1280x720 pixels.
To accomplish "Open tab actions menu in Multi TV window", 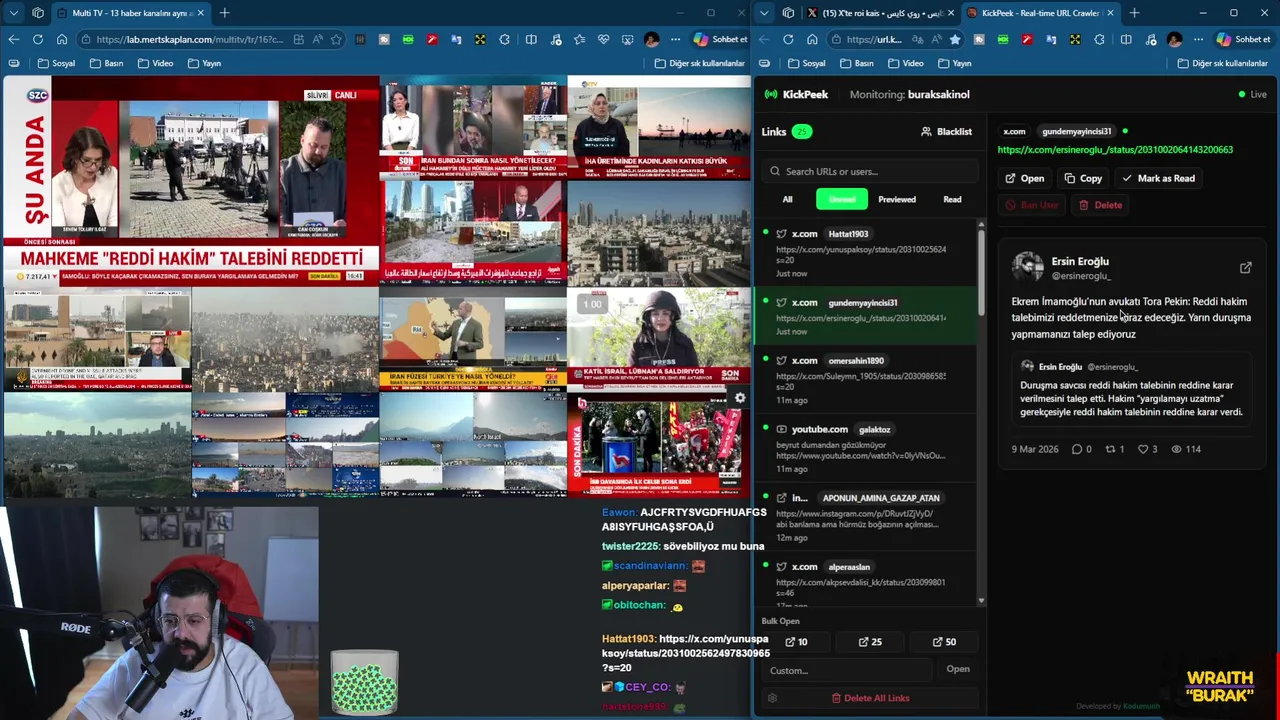I will tap(13, 13).
